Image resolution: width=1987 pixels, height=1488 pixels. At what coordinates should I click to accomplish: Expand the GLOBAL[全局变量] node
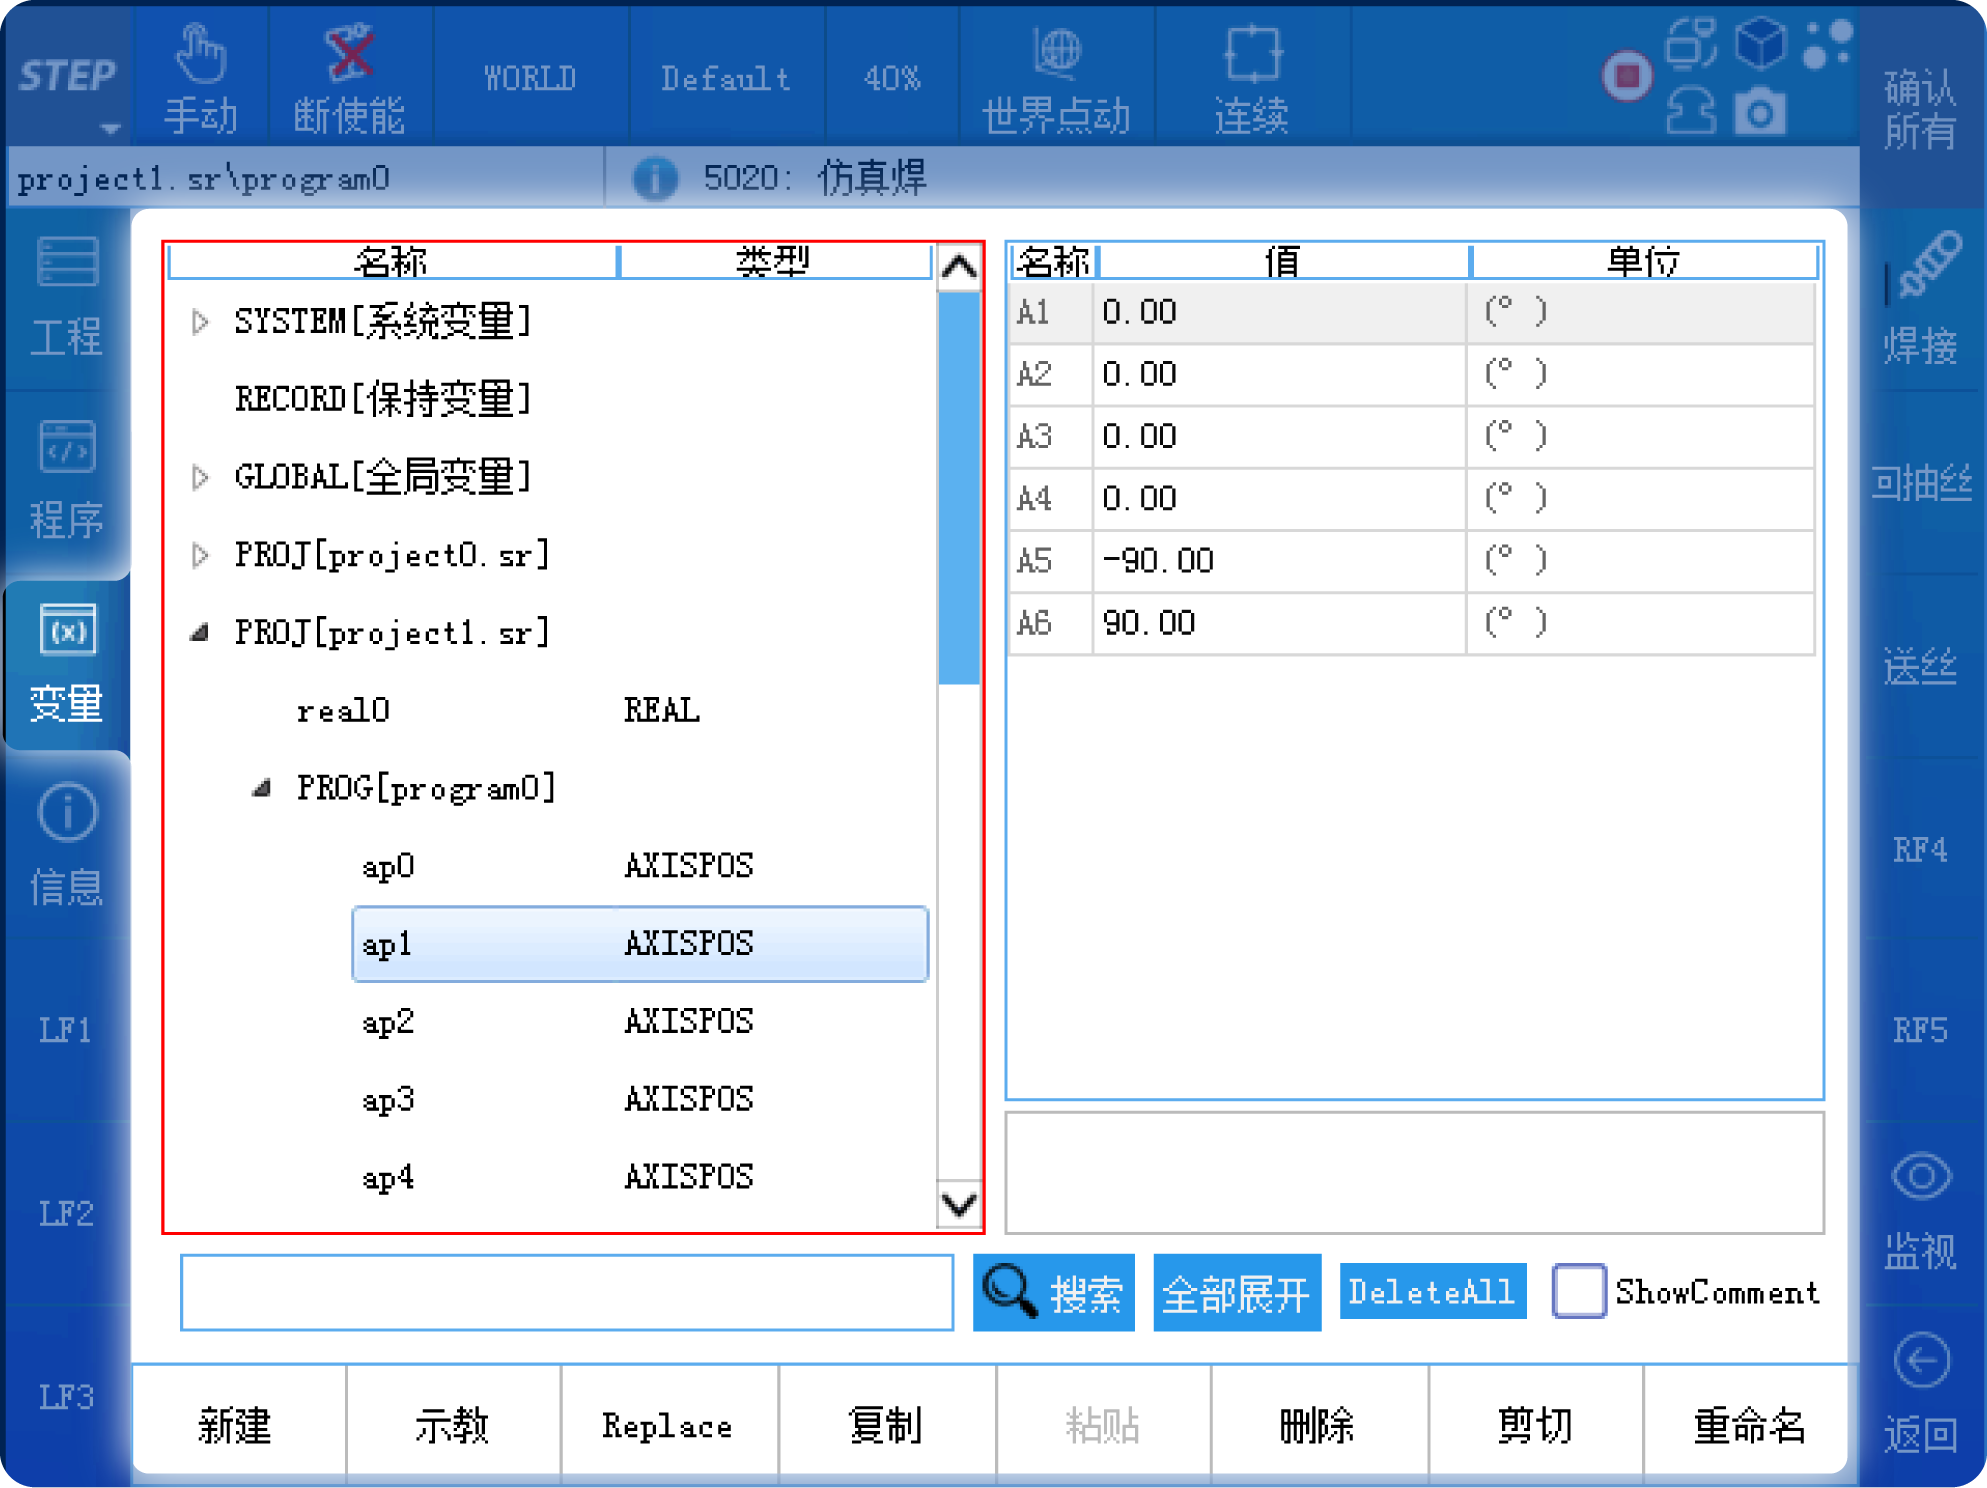[200, 477]
